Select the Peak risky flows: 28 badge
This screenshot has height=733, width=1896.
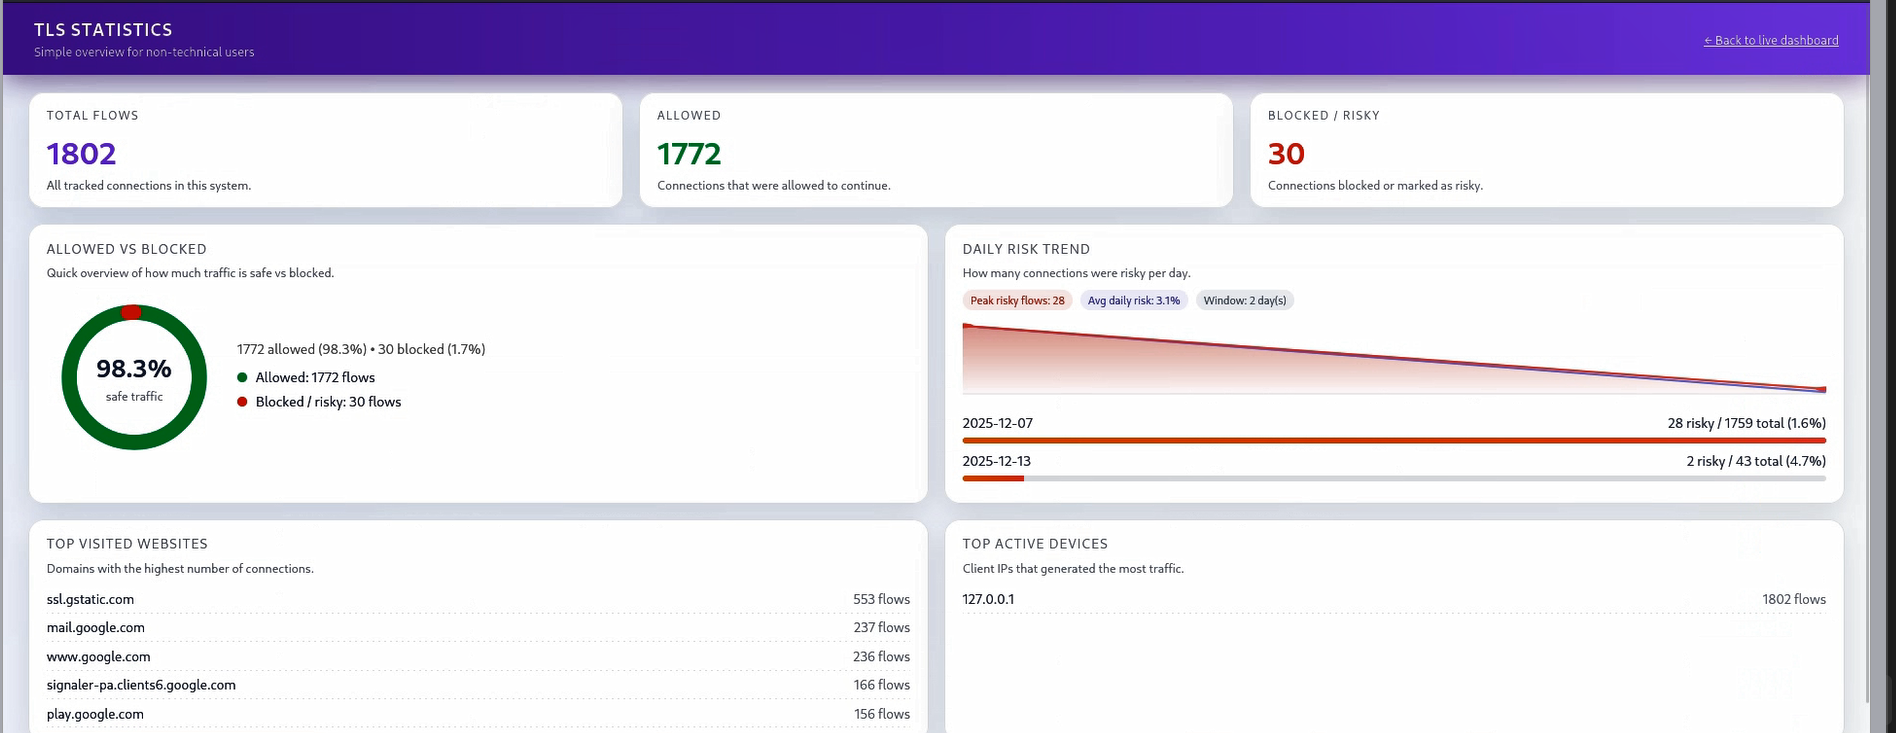pos(1017,301)
